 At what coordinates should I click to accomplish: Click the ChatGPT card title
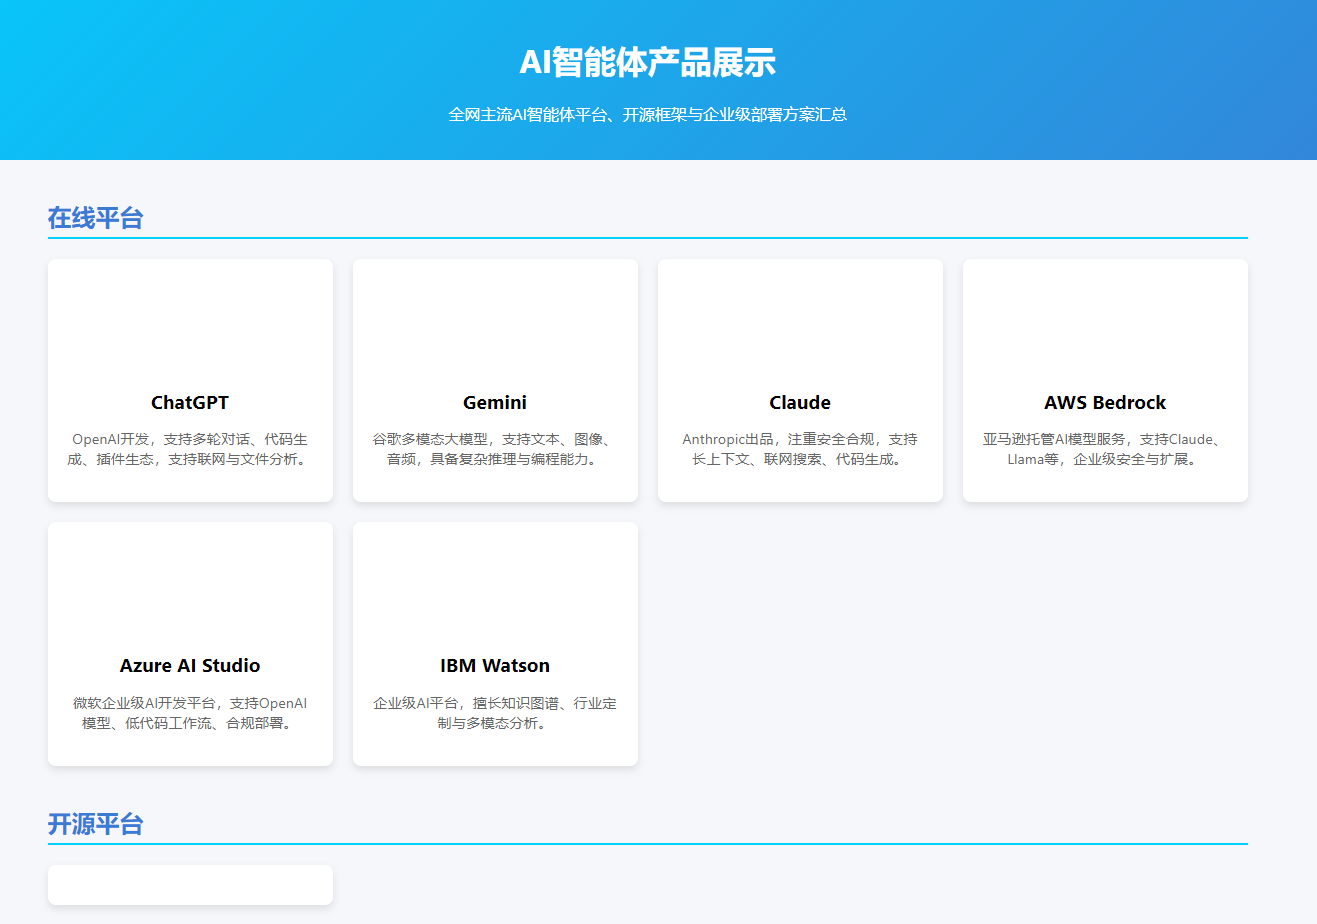(x=190, y=402)
